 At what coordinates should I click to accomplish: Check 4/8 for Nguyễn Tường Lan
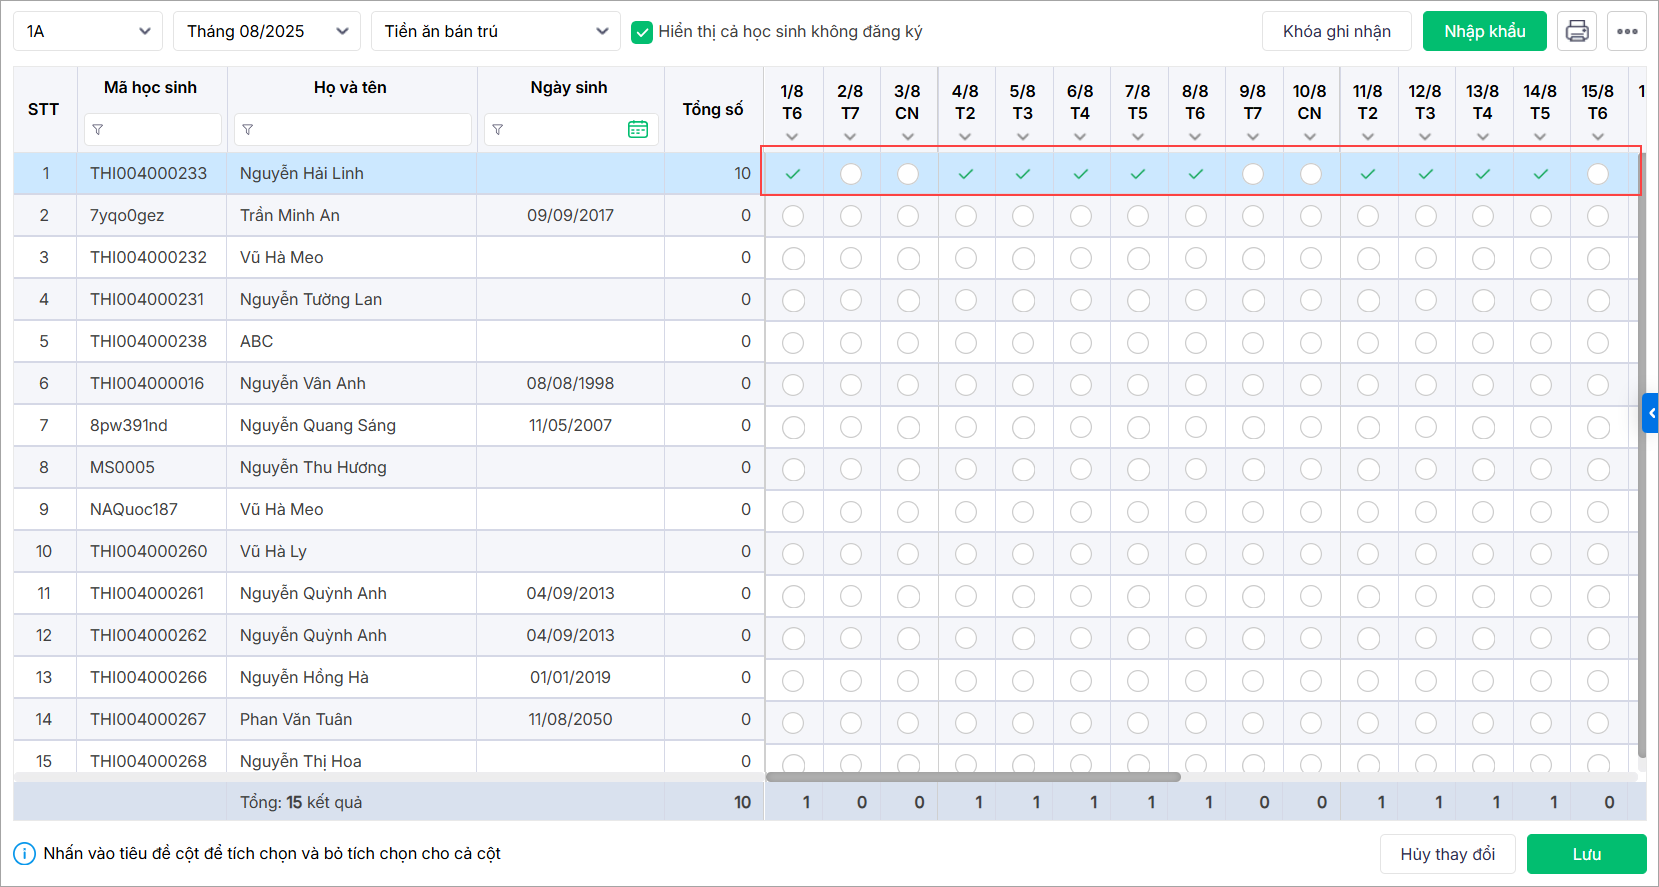click(x=966, y=300)
